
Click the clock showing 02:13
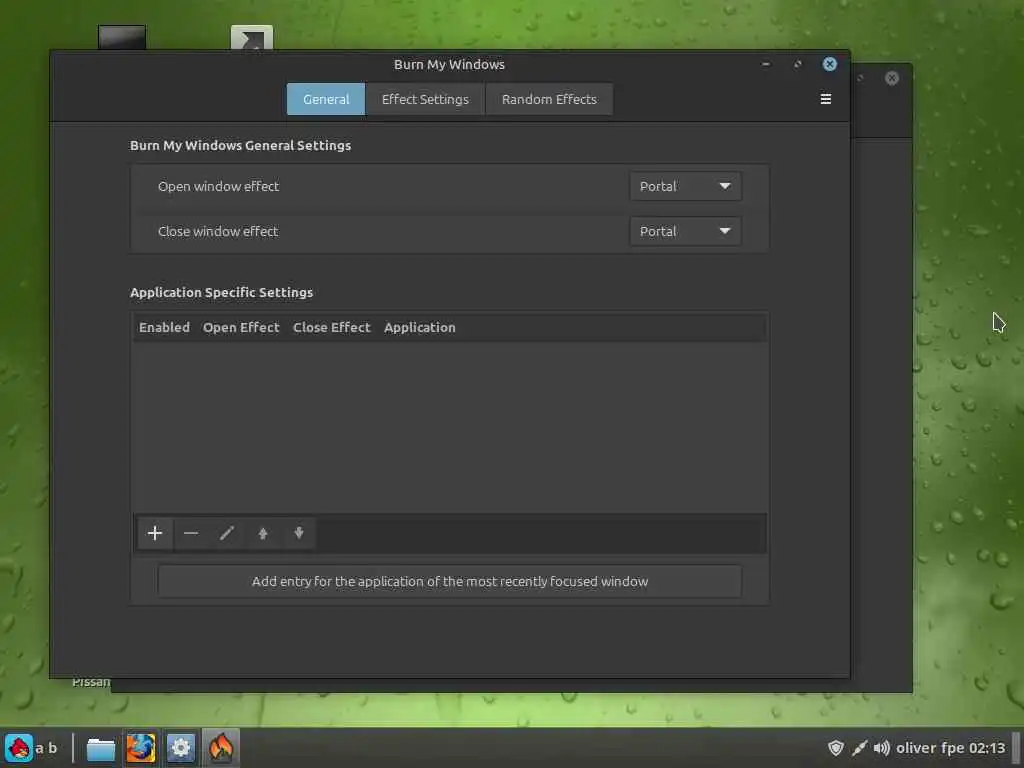(987, 748)
